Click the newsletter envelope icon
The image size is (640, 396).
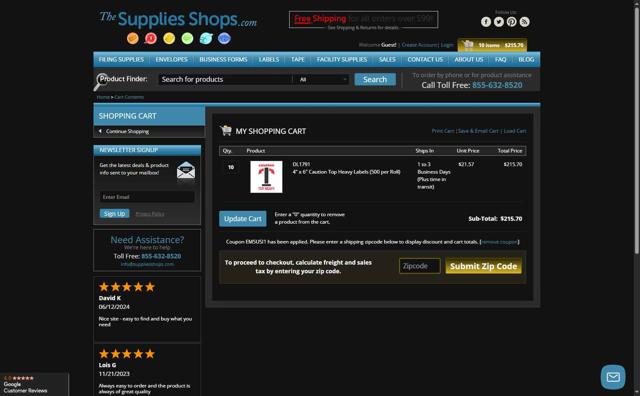pos(186,170)
